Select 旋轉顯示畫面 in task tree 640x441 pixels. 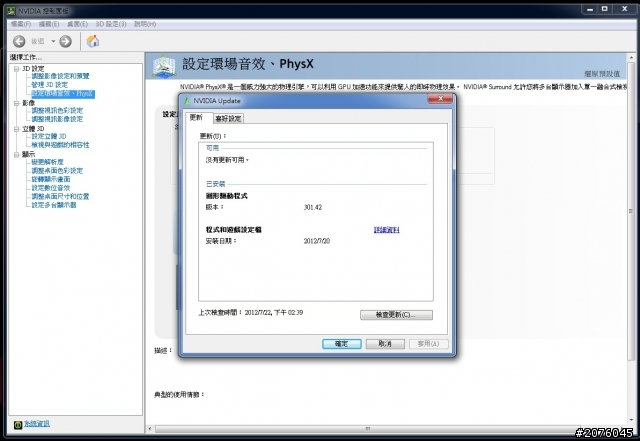coord(51,179)
